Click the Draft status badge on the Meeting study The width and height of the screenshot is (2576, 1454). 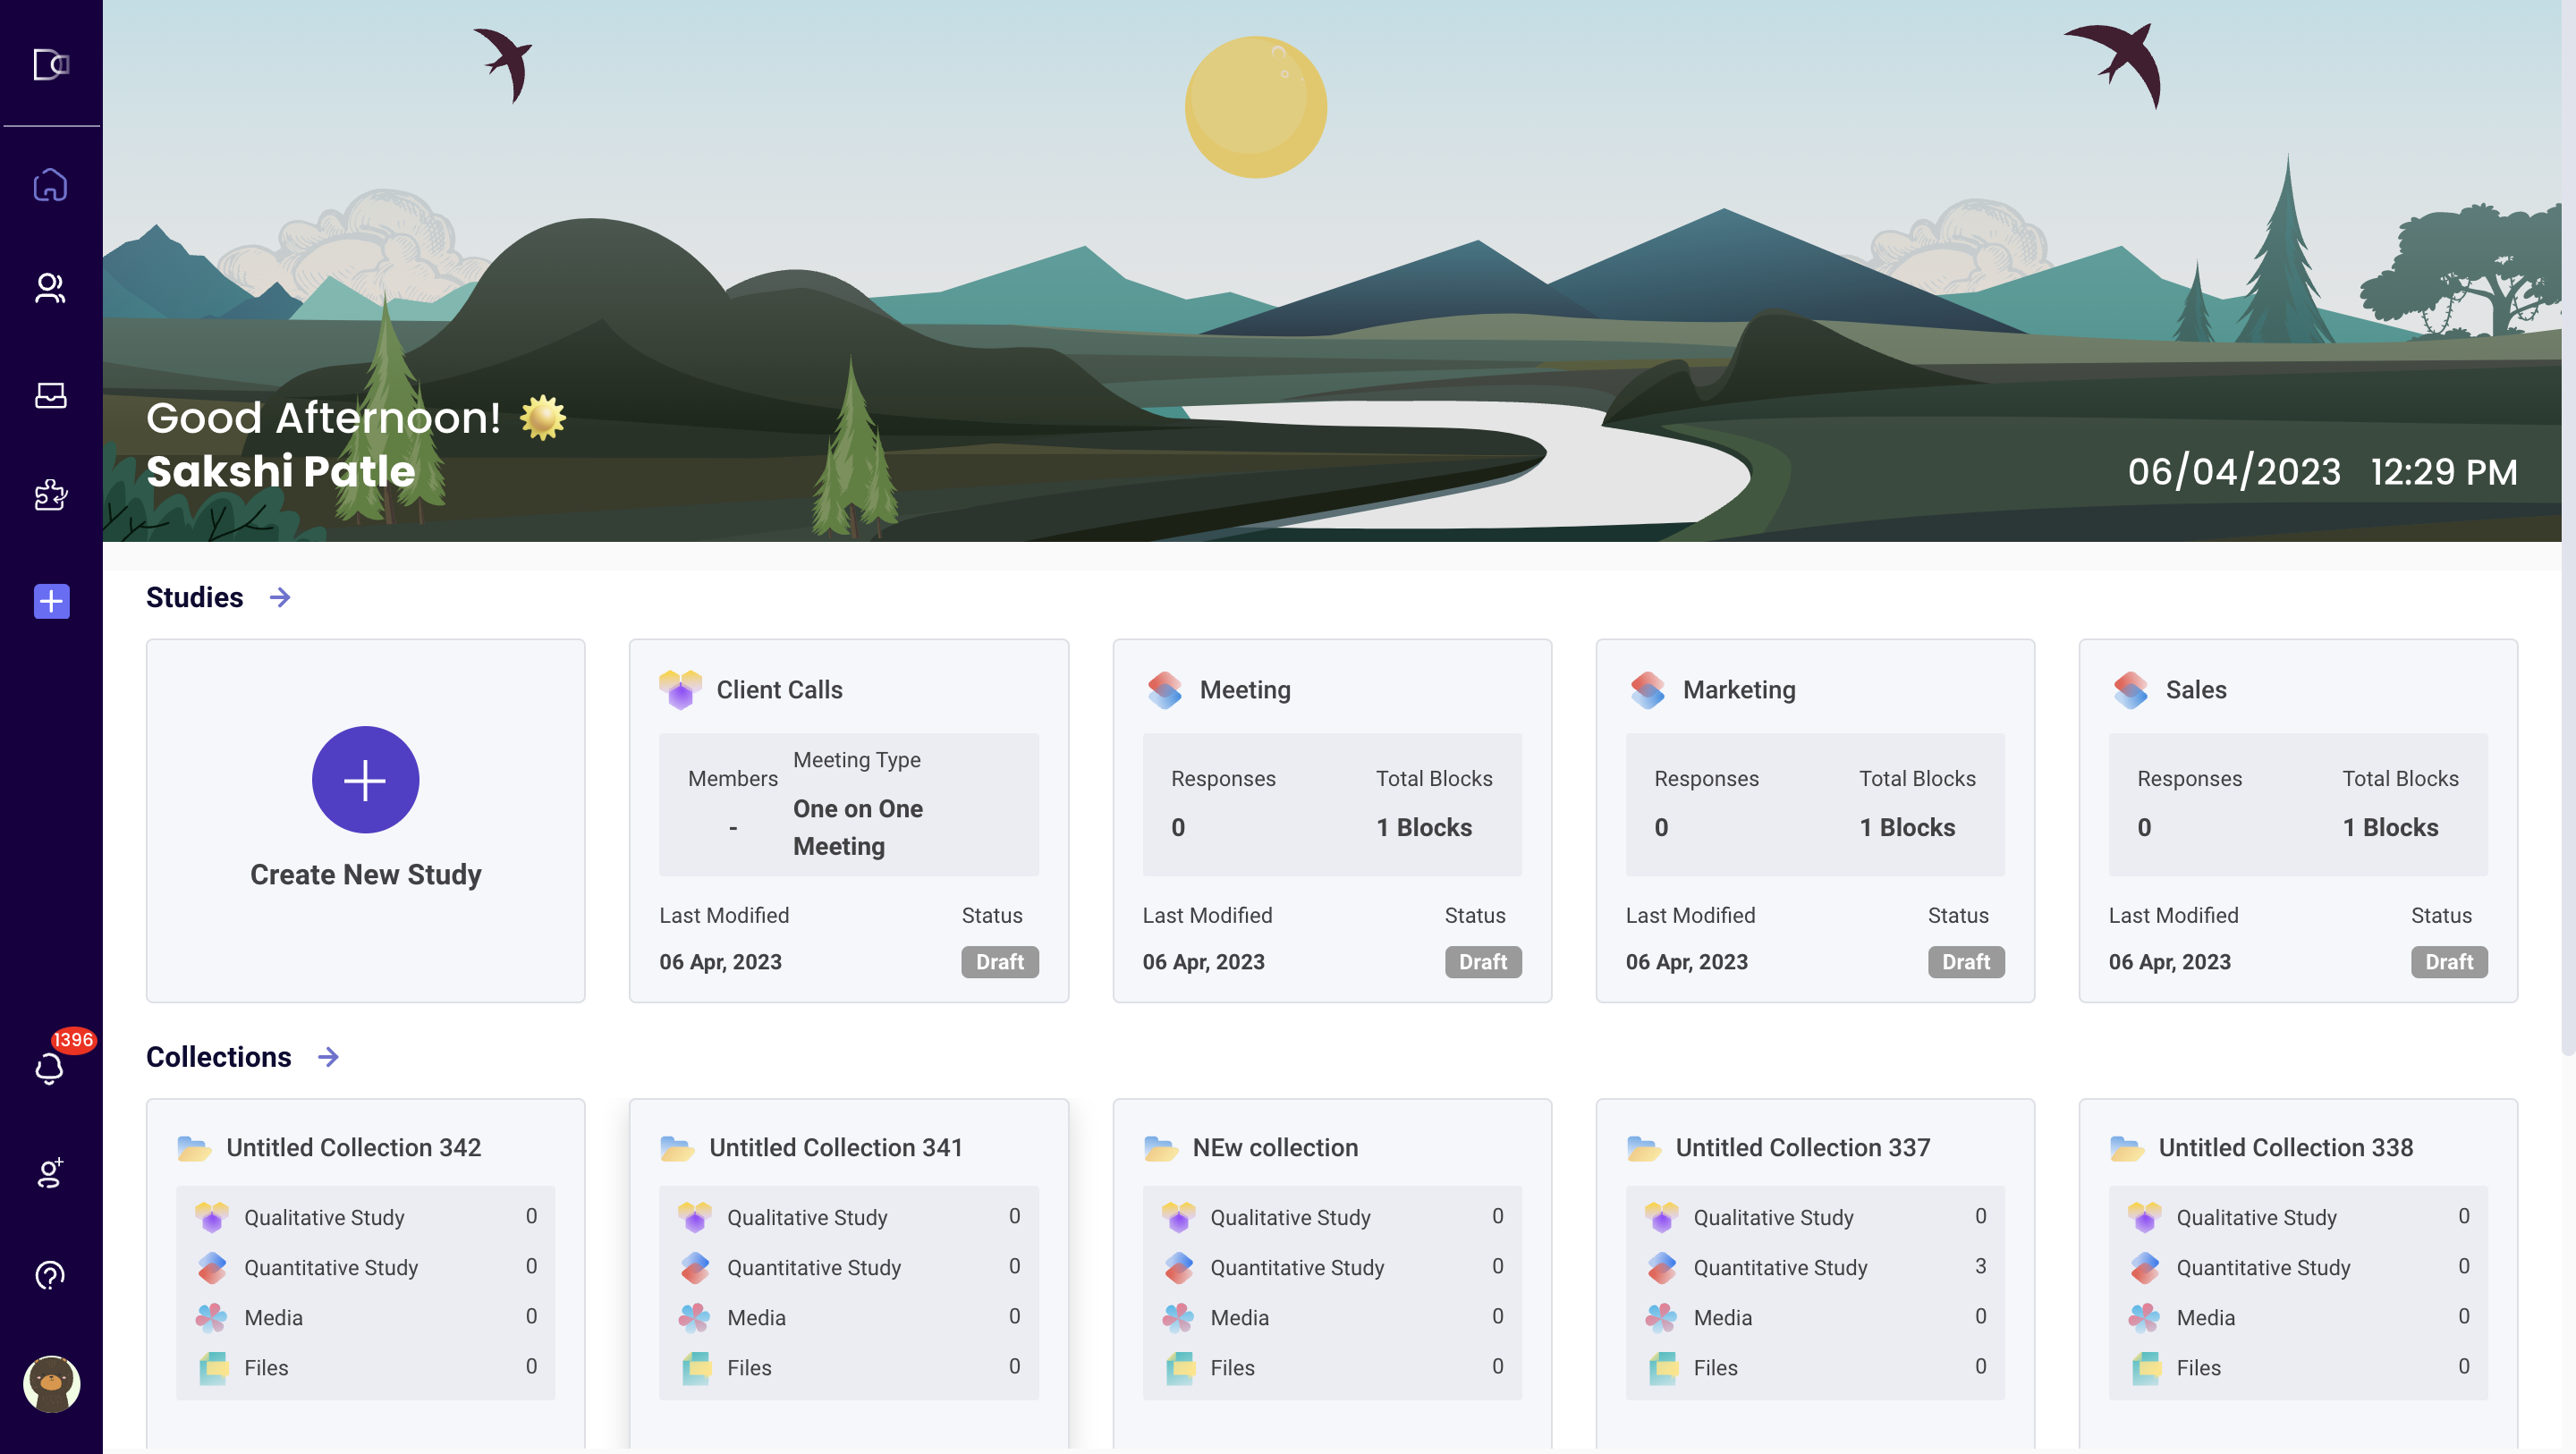1482,962
